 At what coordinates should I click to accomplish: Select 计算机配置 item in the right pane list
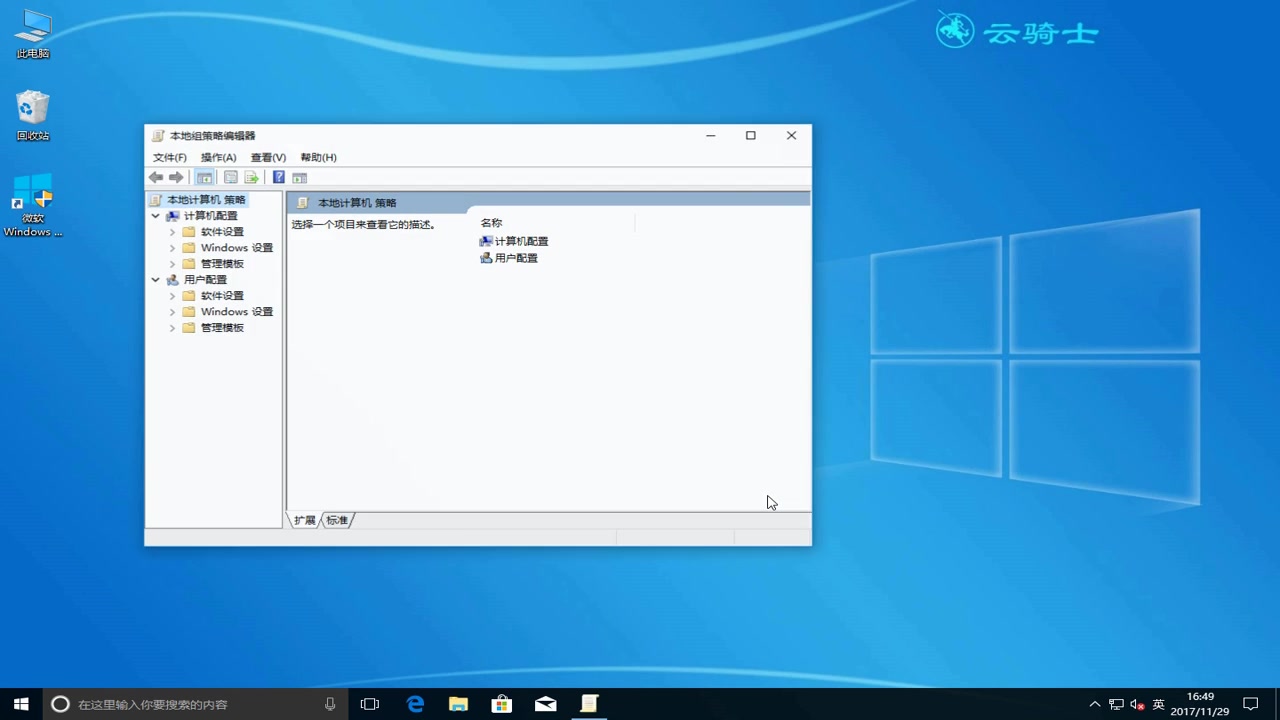point(514,241)
